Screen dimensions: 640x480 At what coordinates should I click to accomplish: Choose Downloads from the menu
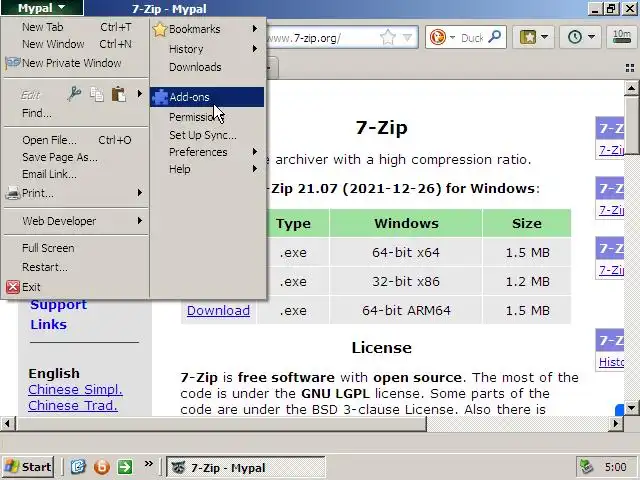tap(207, 67)
